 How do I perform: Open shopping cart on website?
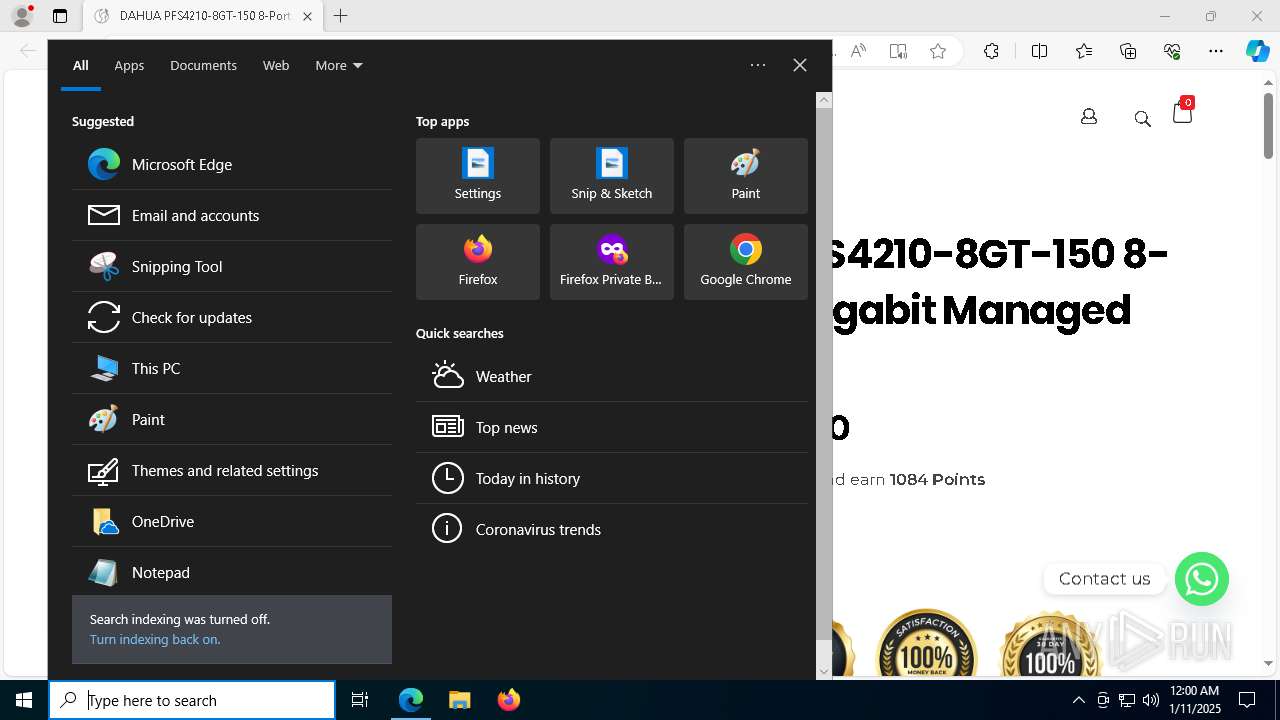pos(1182,112)
